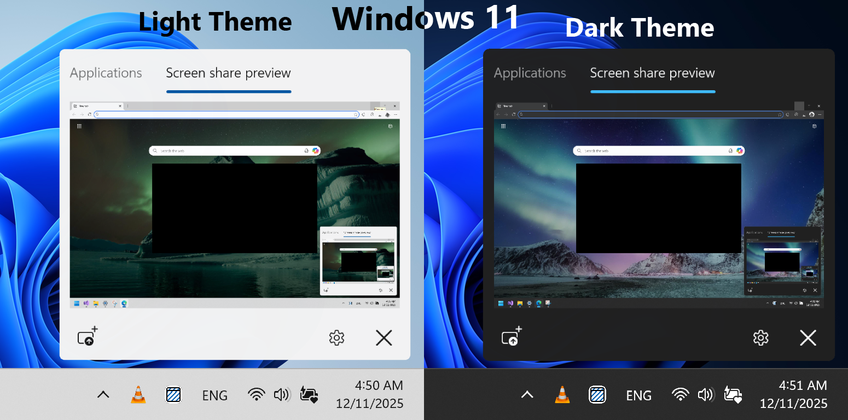The height and width of the screenshot is (420, 848).
Task: Select Screen share preview tab in dark panel
Action: (652, 73)
